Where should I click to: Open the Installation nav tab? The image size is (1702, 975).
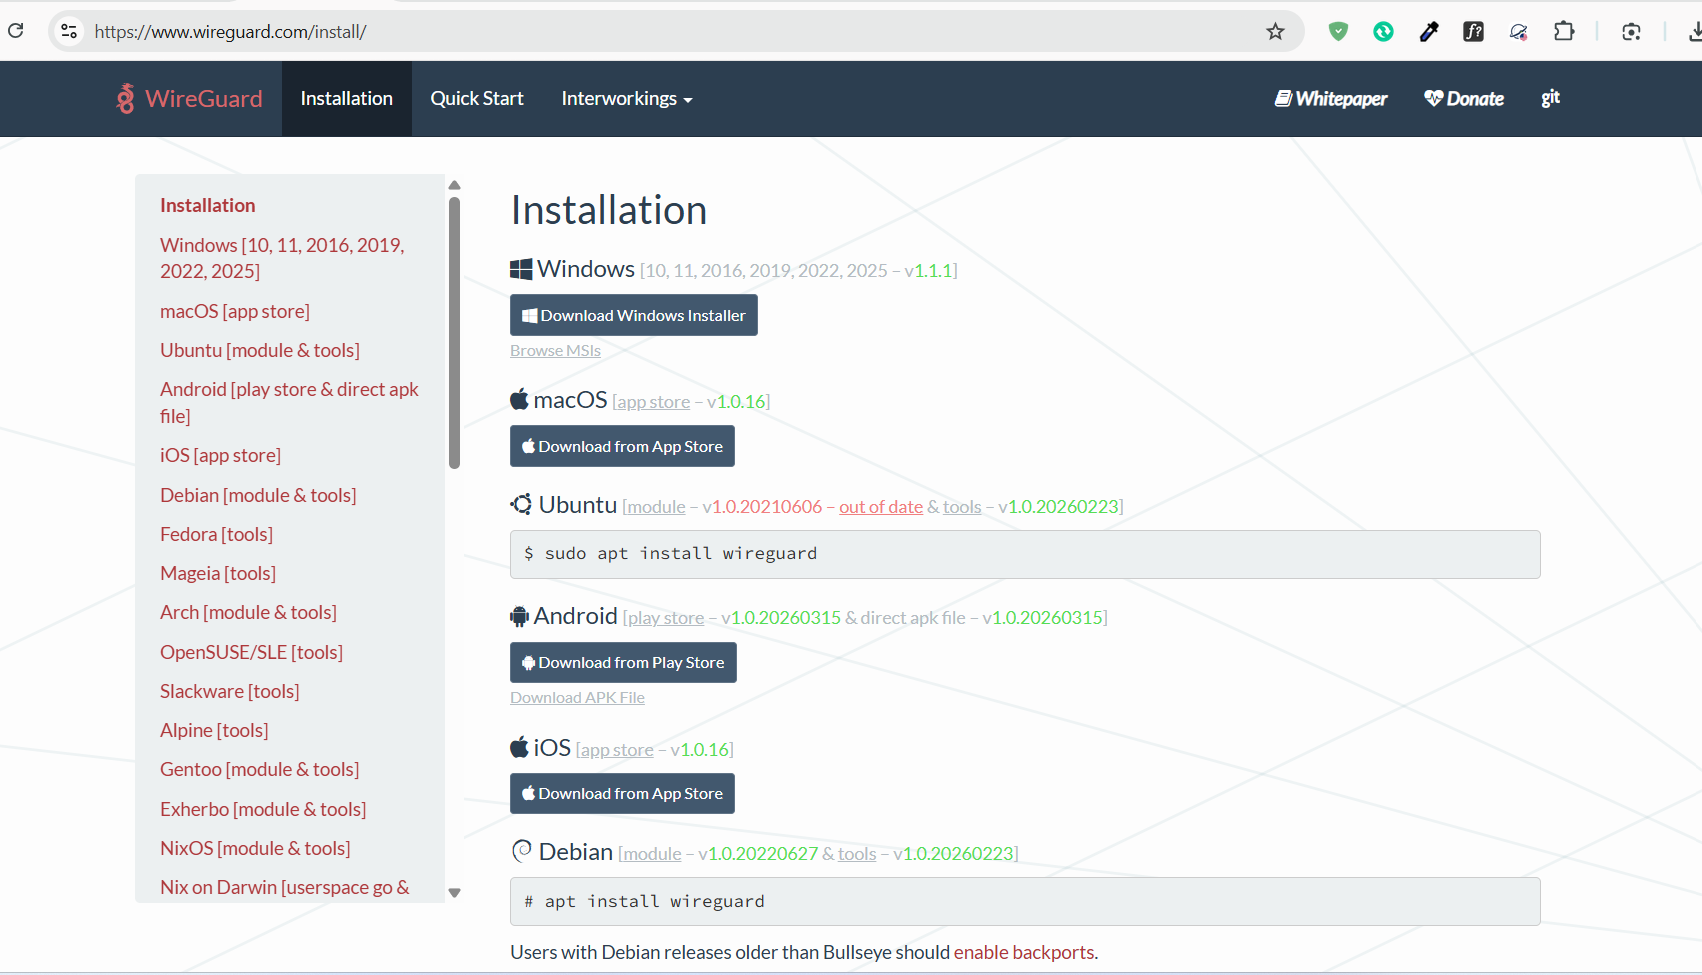(347, 98)
